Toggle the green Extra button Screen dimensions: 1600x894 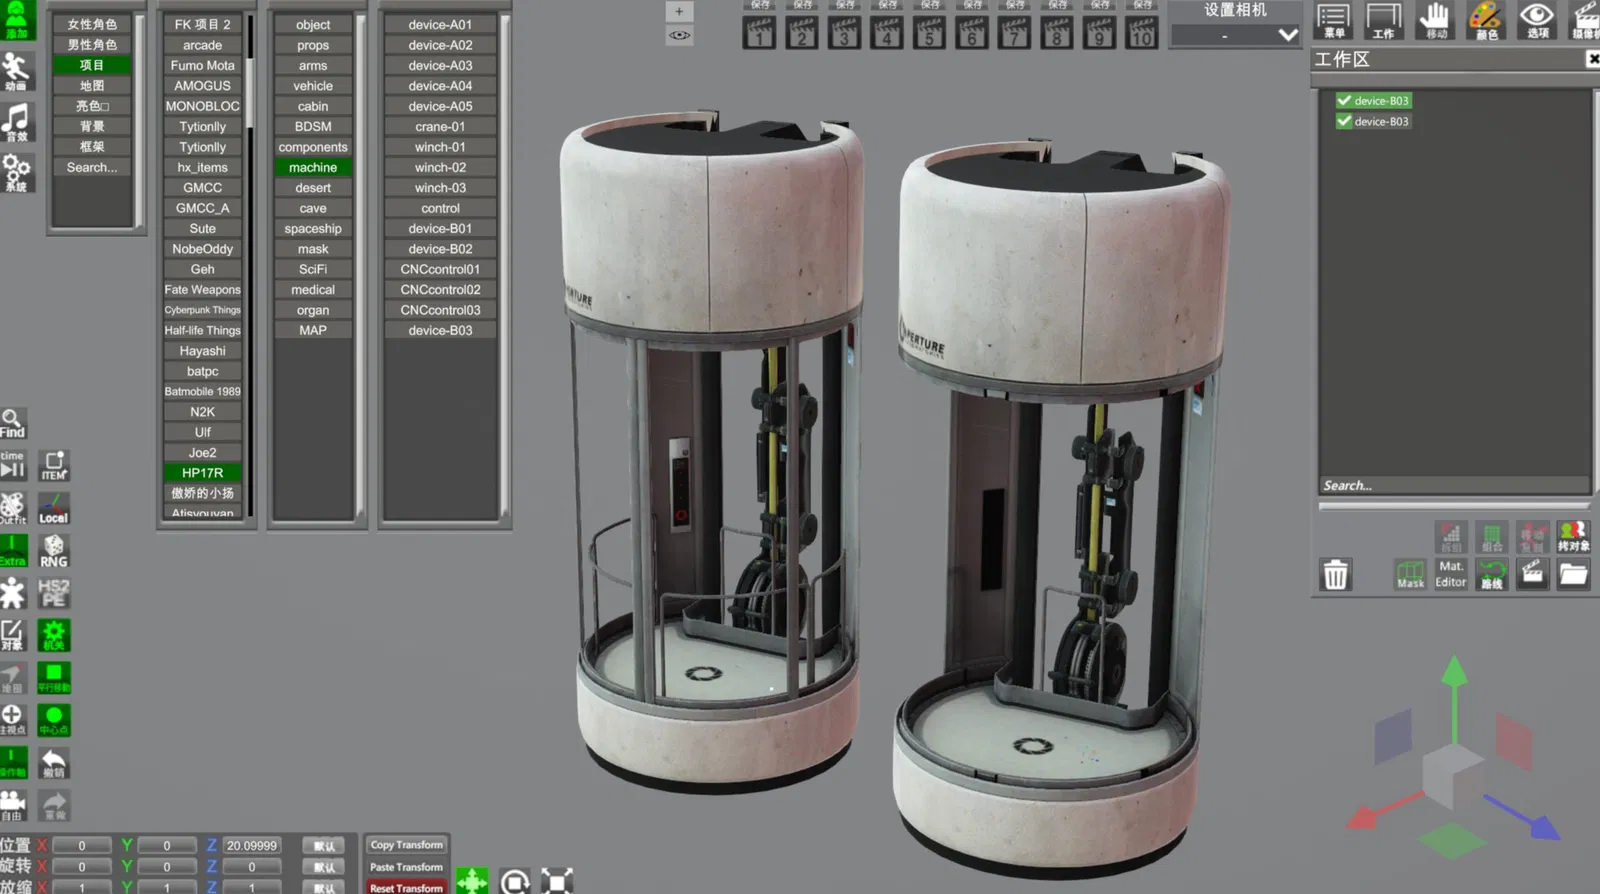[13, 551]
